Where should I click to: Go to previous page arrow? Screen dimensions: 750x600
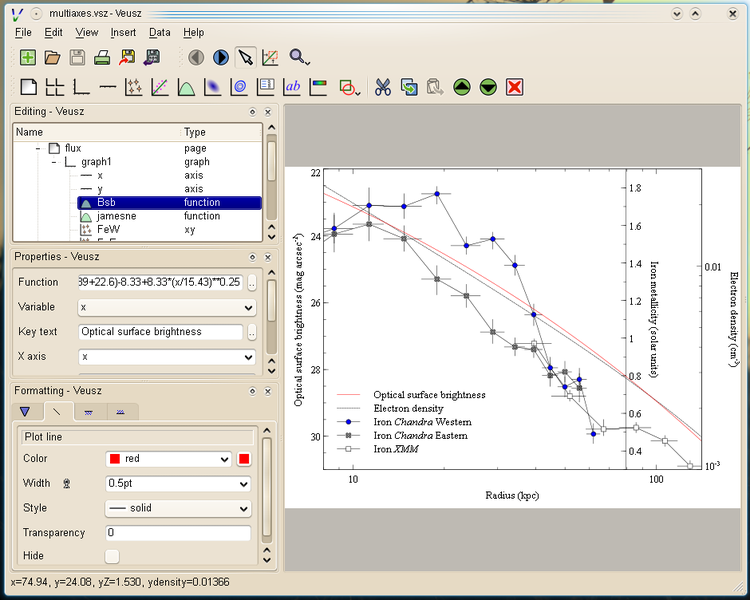[x=196, y=57]
